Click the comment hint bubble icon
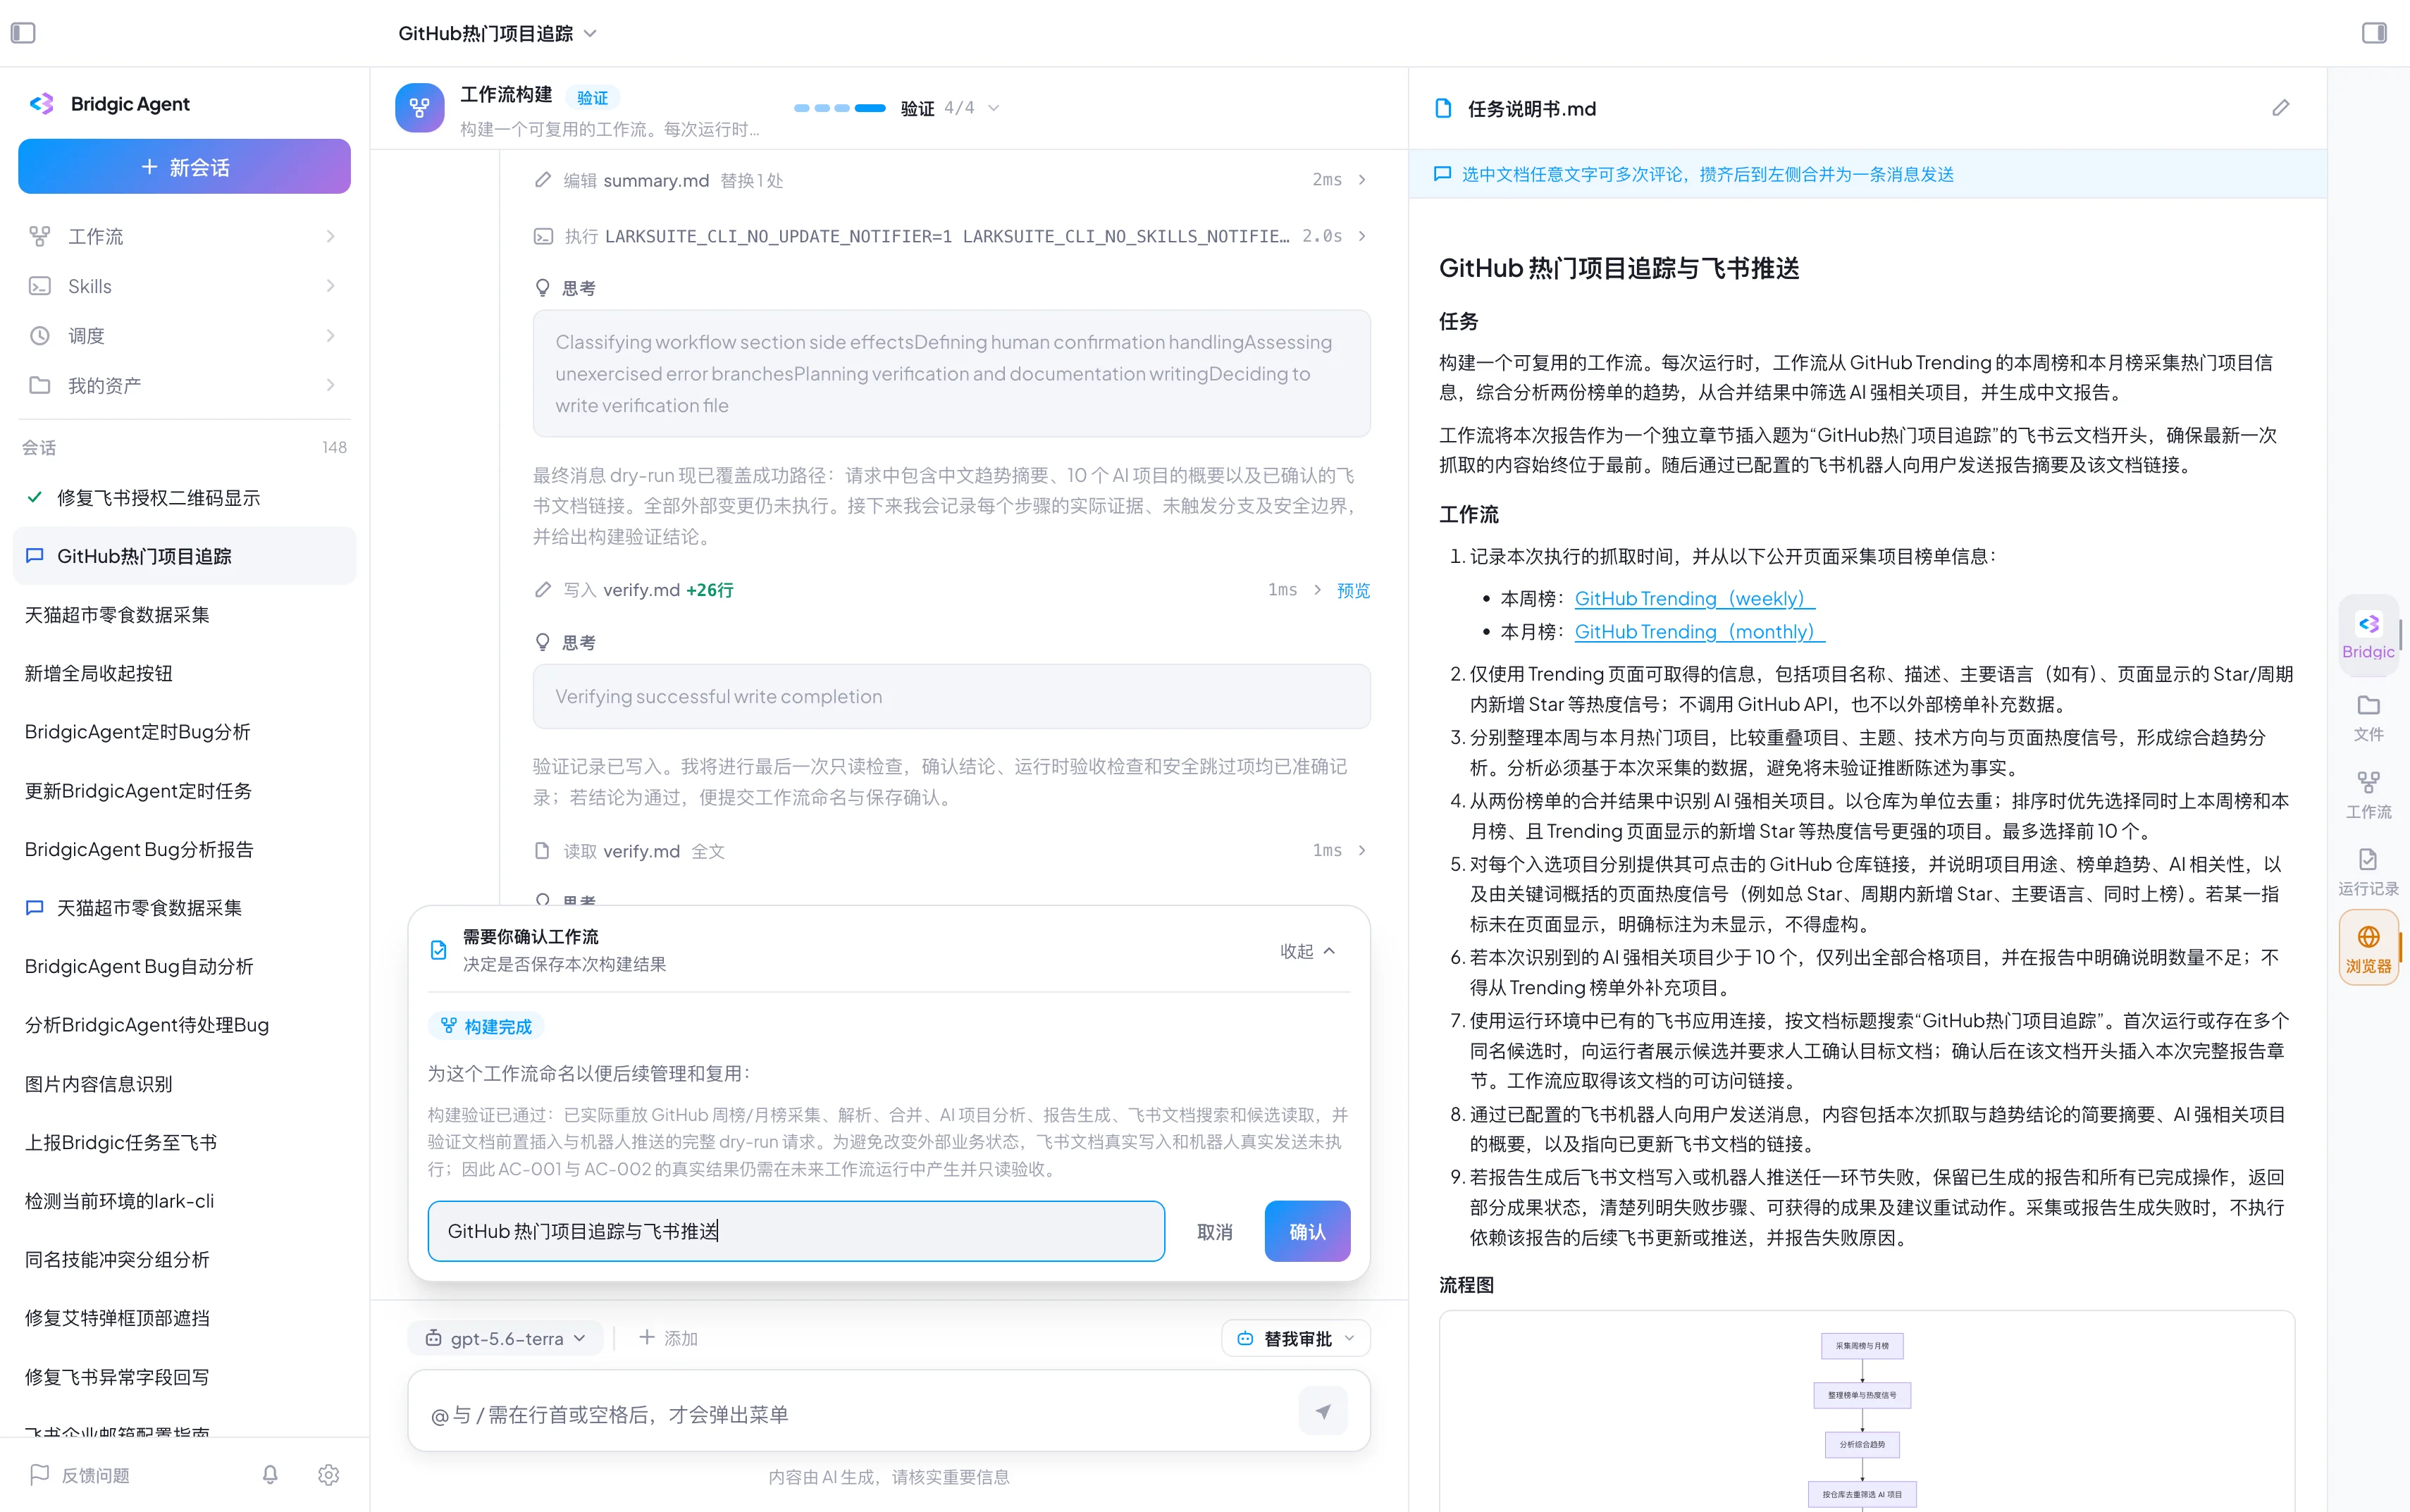The width and height of the screenshot is (2410, 1512). [x=1442, y=174]
